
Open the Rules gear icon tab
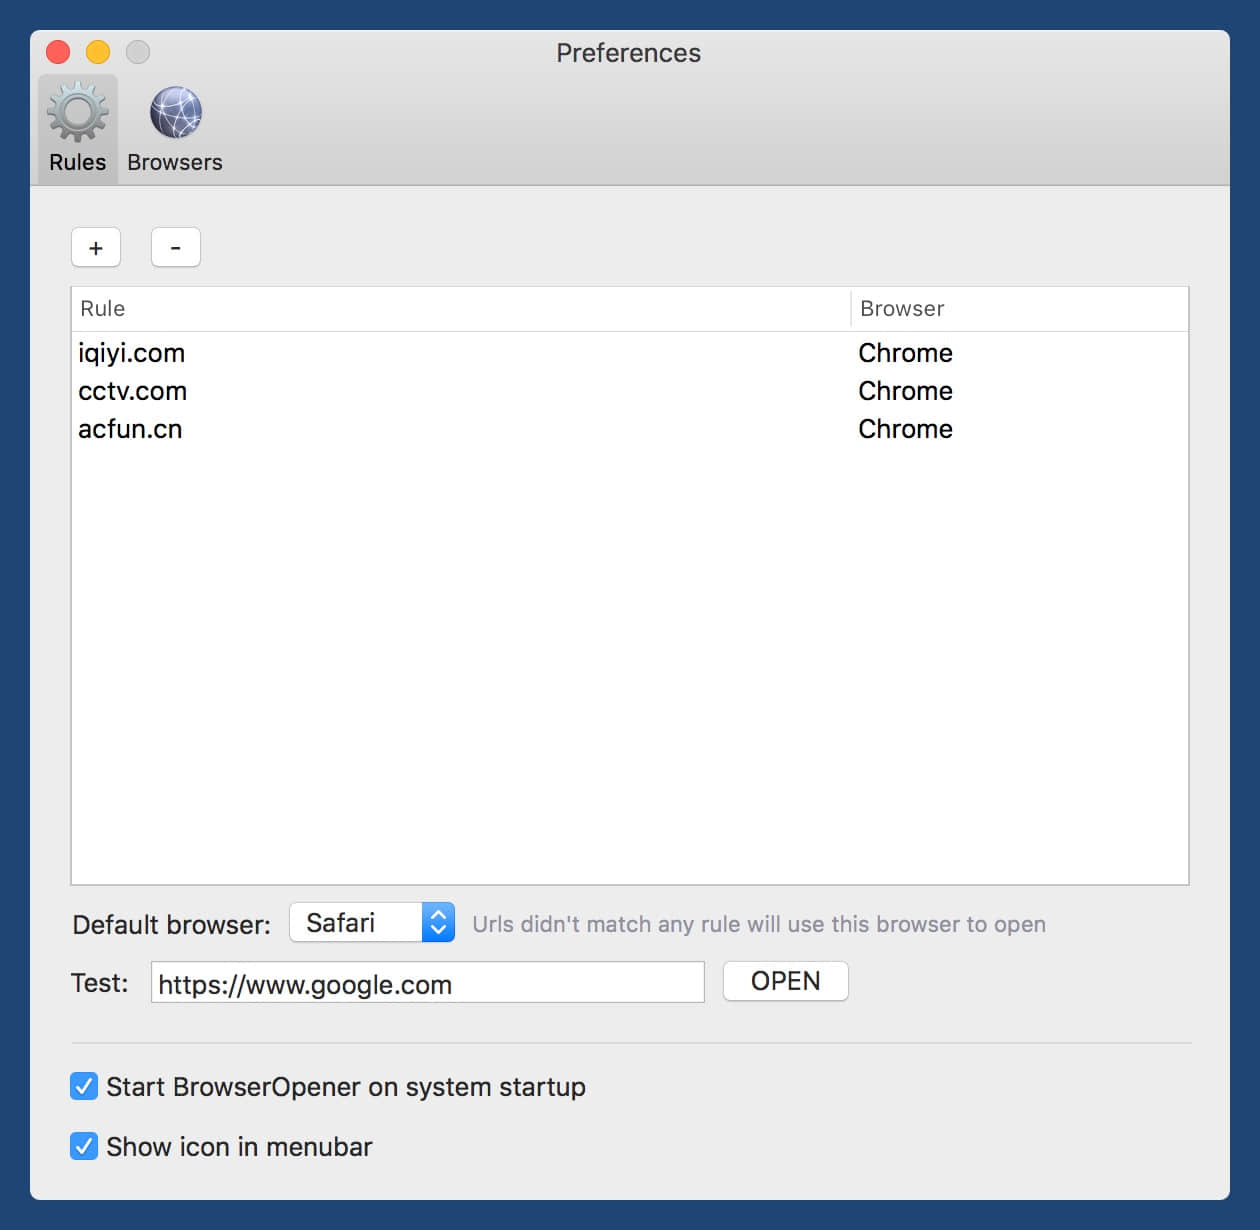pos(77,128)
